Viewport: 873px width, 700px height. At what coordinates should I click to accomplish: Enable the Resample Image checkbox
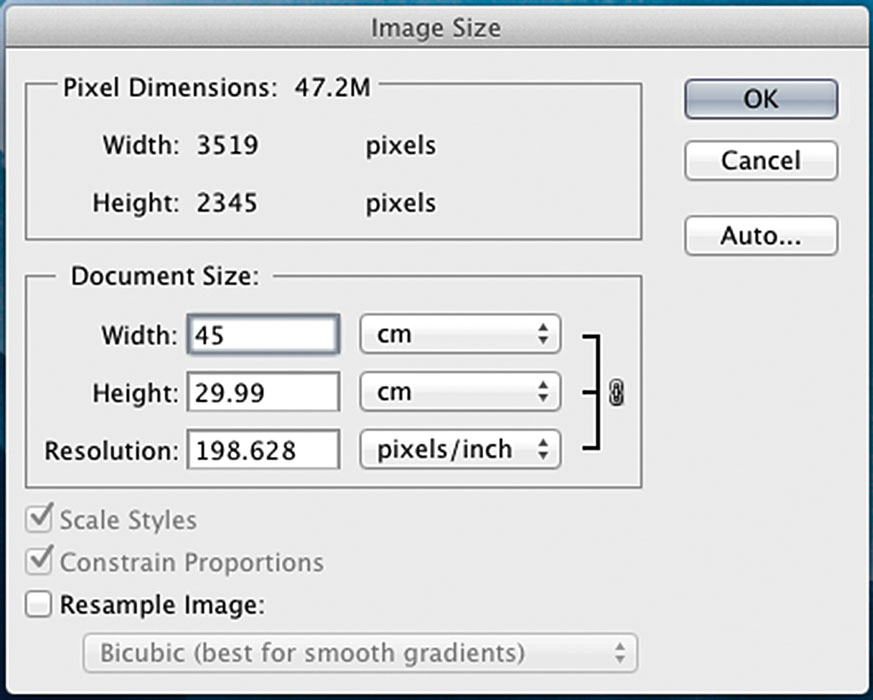(x=38, y=604)
